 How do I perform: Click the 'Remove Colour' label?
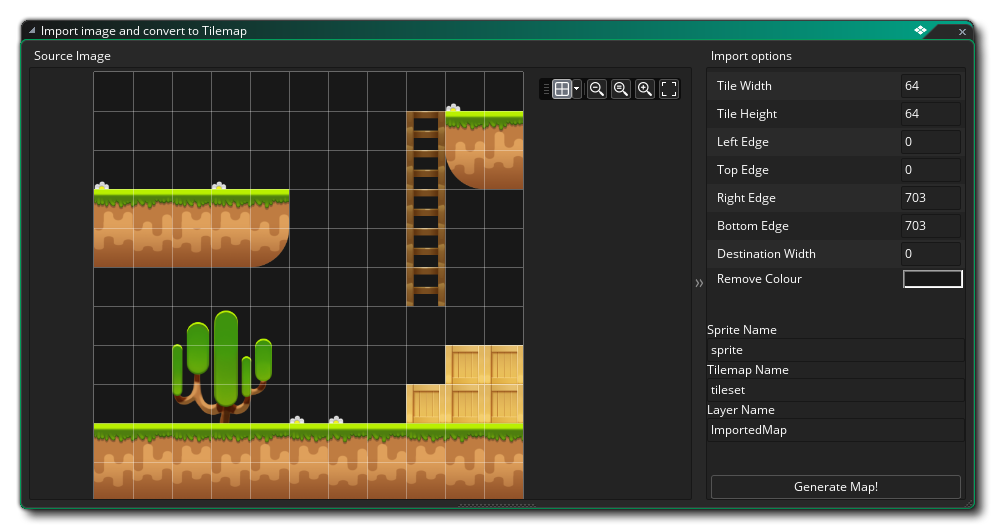pos(759,279)
